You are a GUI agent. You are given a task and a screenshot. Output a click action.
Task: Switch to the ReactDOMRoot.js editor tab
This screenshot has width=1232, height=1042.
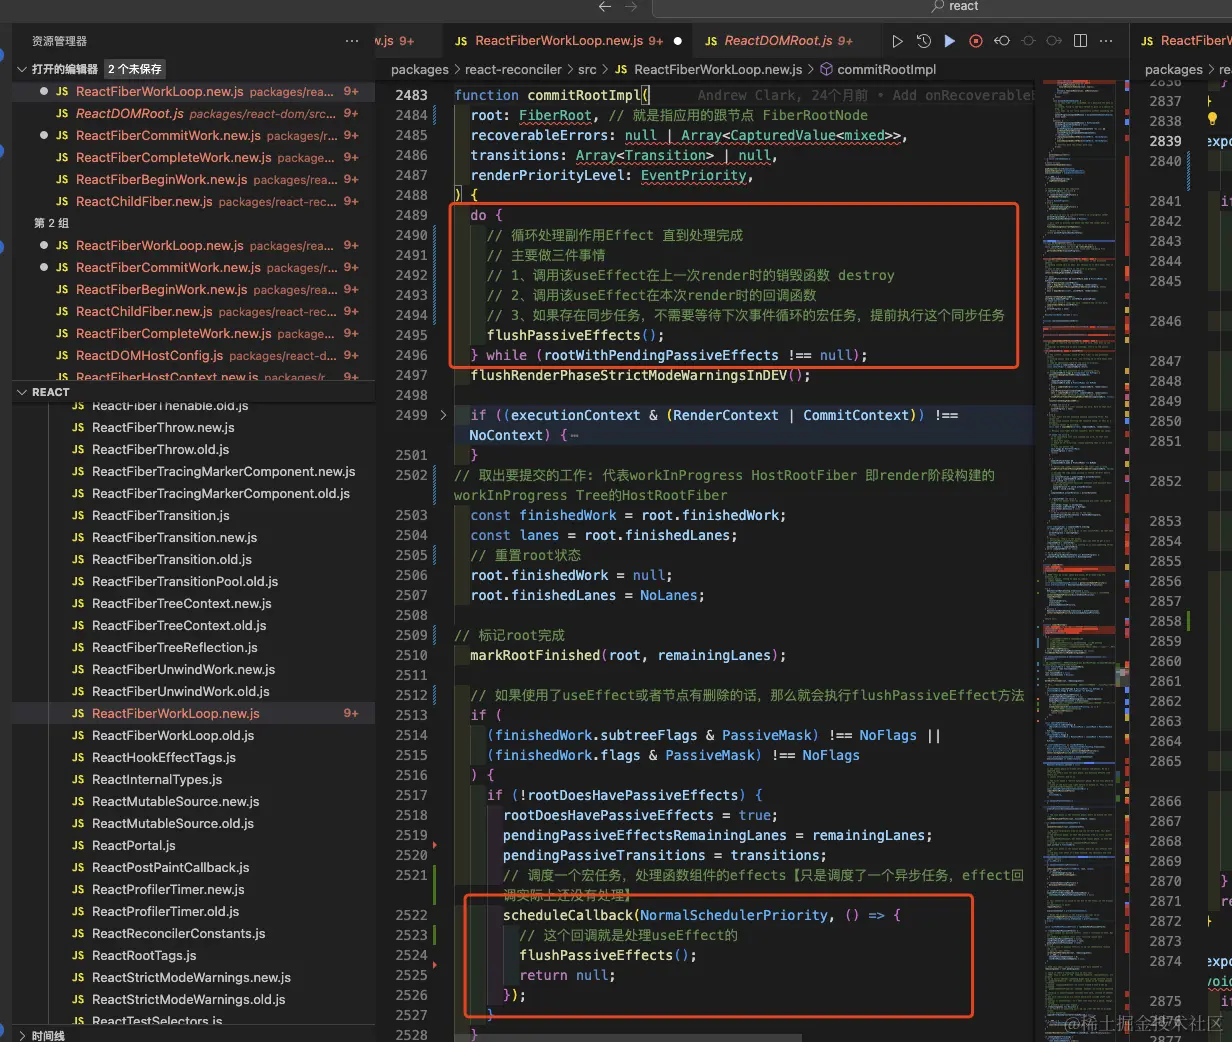click(x=778, y=41)
